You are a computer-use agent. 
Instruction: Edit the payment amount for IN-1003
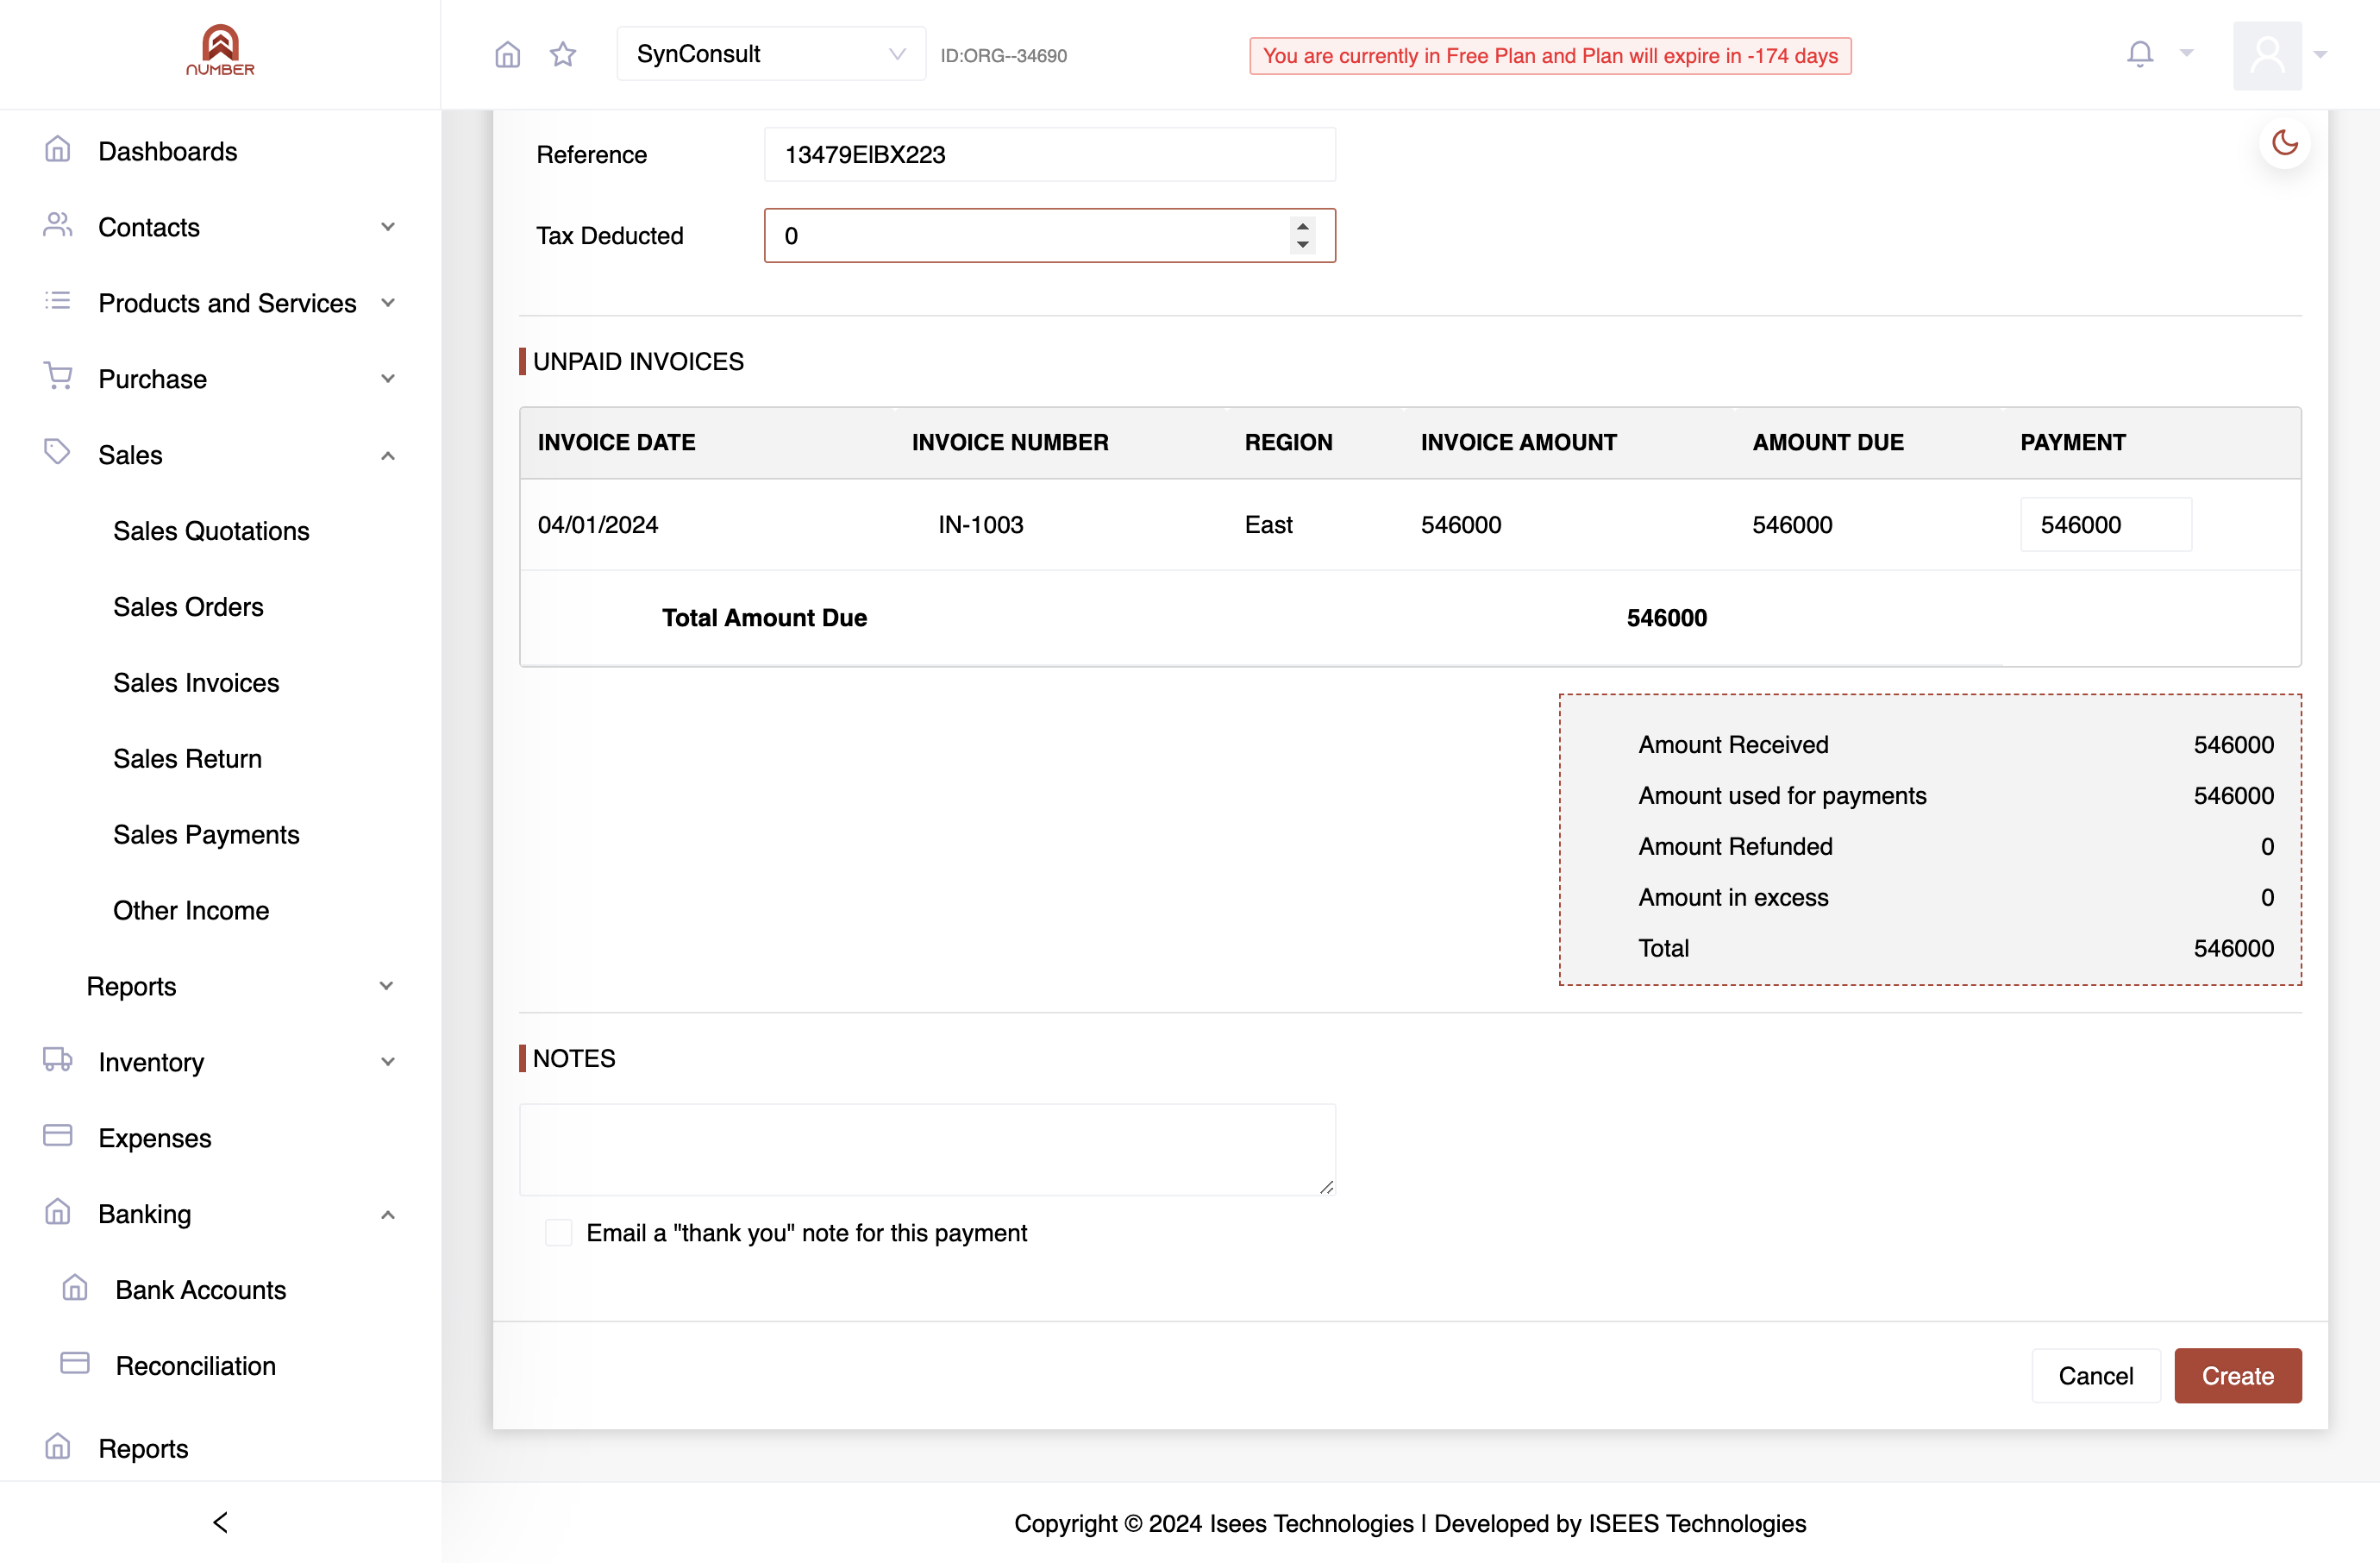[2106, 525]
